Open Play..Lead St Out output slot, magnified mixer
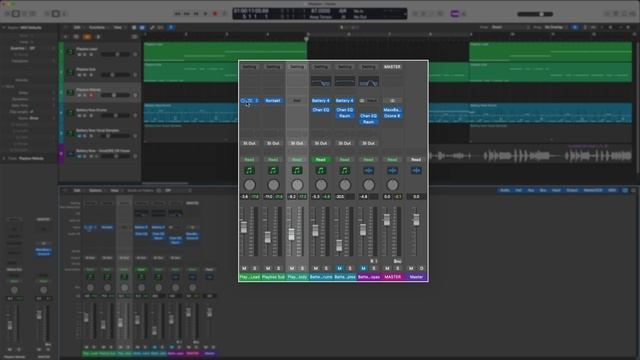The image size is (640, 360). pyautogui.click(x=249, y=143)
